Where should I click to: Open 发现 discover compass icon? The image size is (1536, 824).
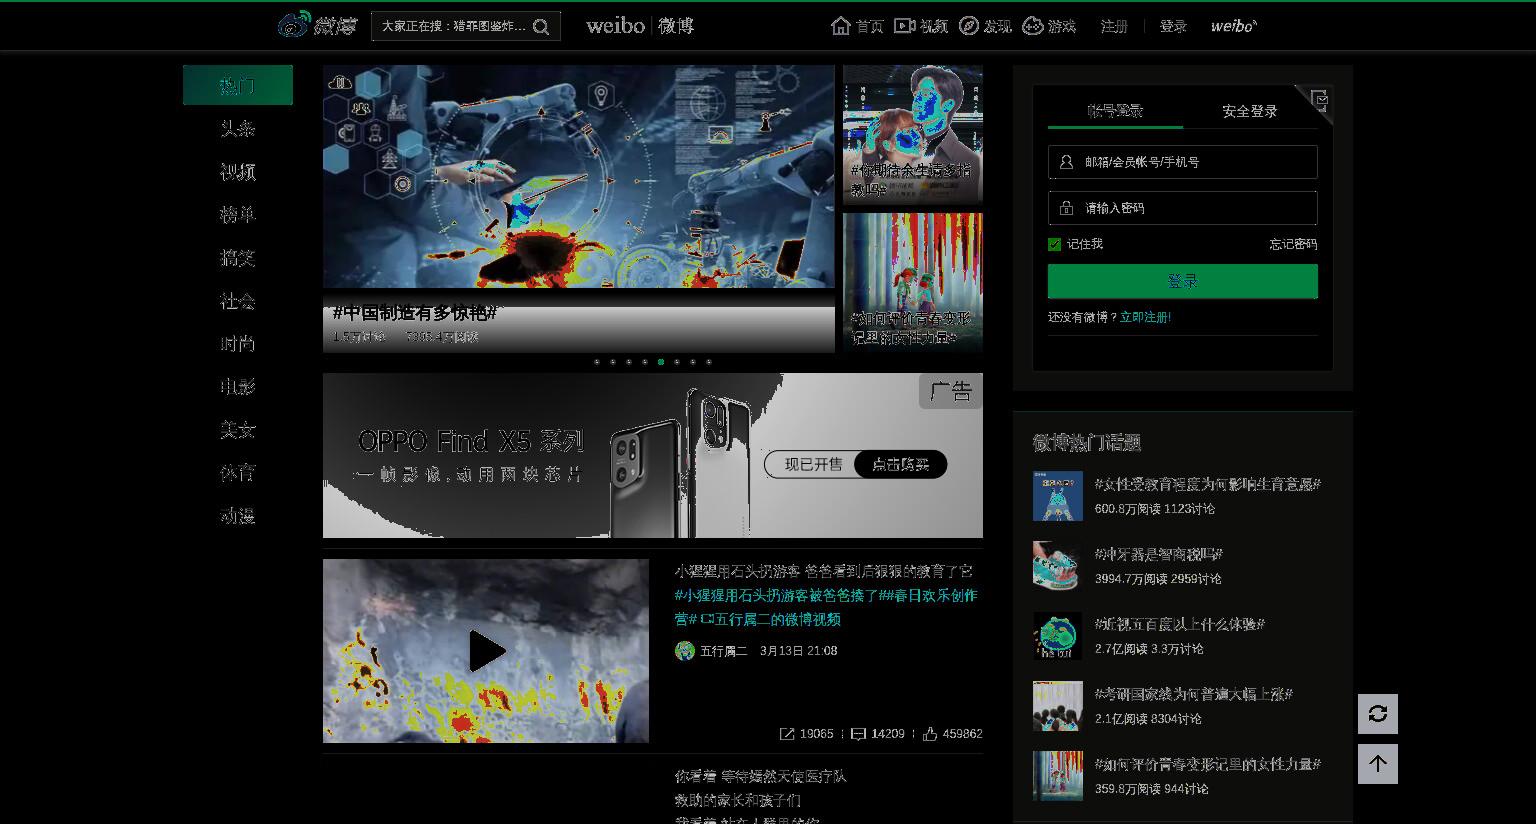pyautogui.click(x=968, y=26)
